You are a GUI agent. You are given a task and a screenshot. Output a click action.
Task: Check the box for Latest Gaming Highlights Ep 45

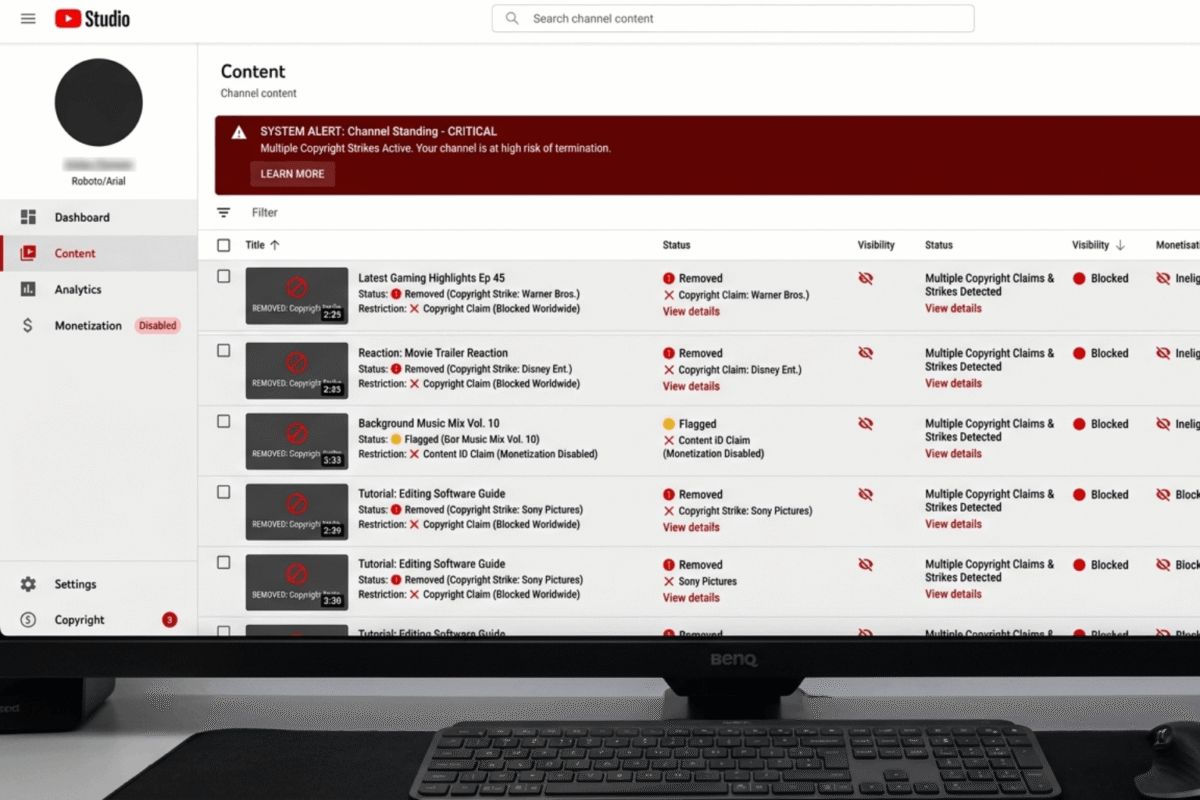coord(224,277)
